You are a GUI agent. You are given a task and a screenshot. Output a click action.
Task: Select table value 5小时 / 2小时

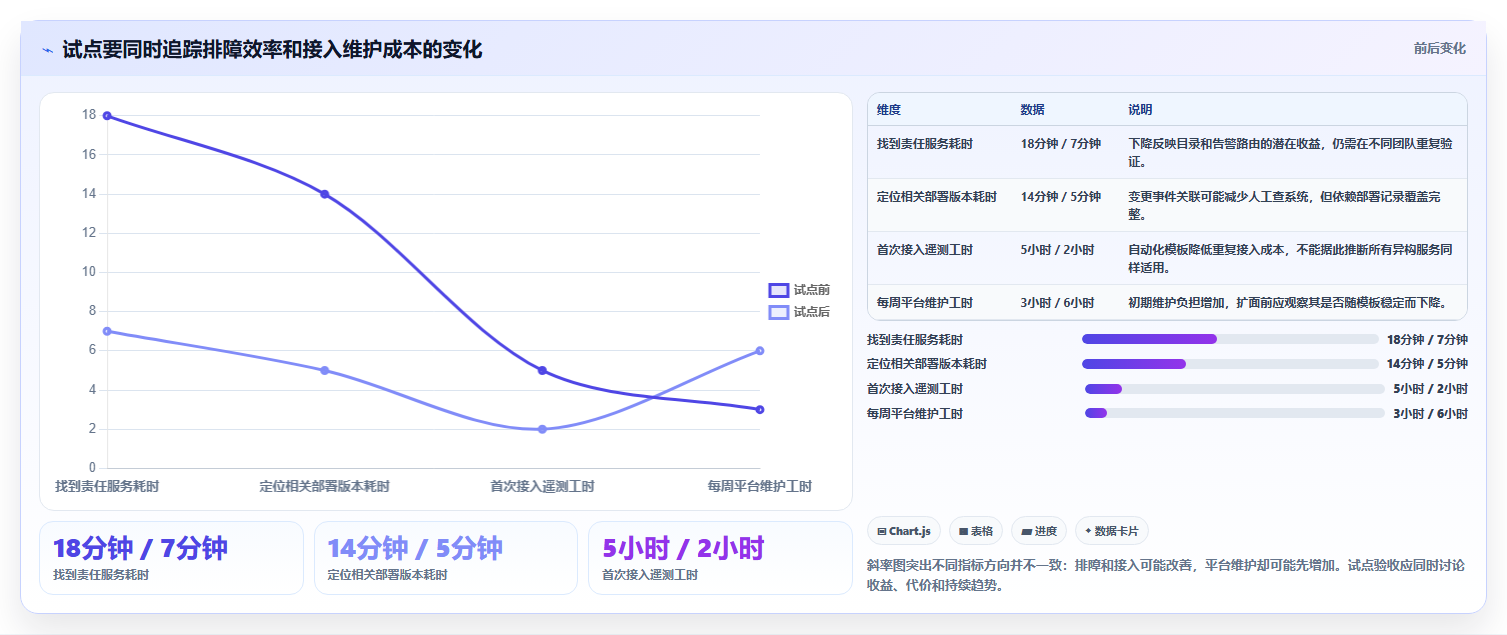click(x=1057, y=250)
